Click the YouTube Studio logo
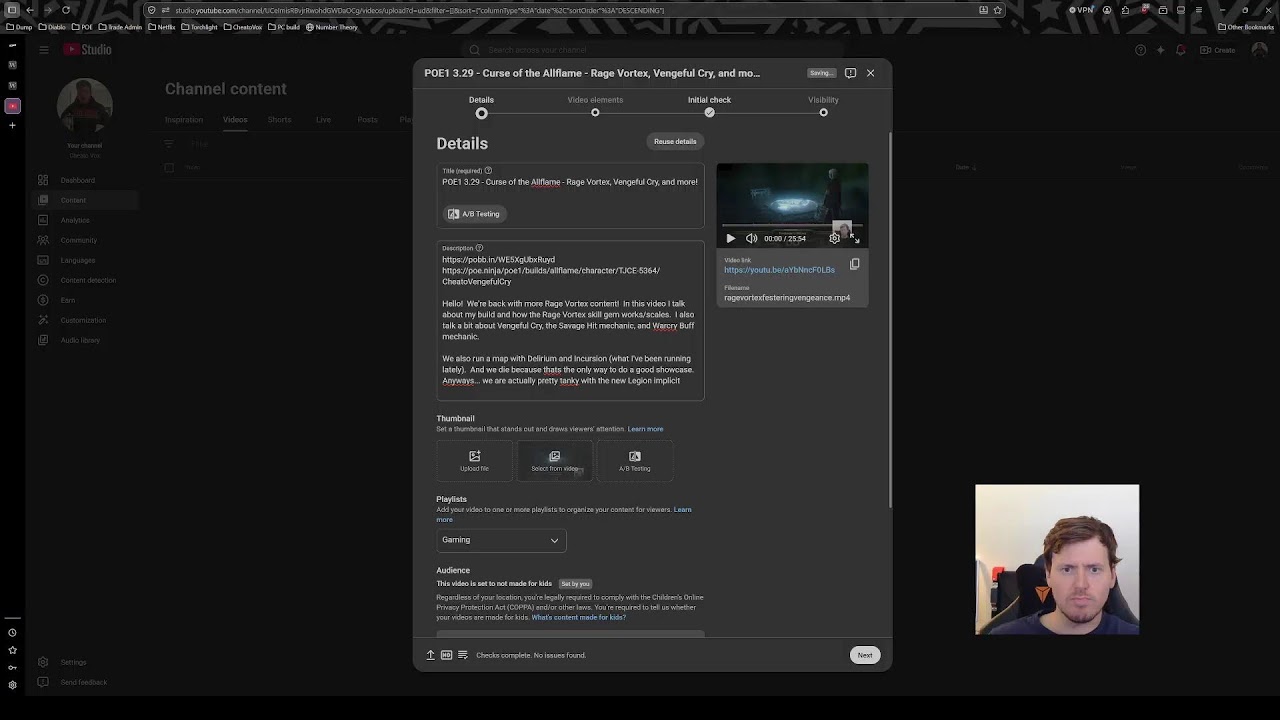The image size is (1280, 720). click(87, 50)
